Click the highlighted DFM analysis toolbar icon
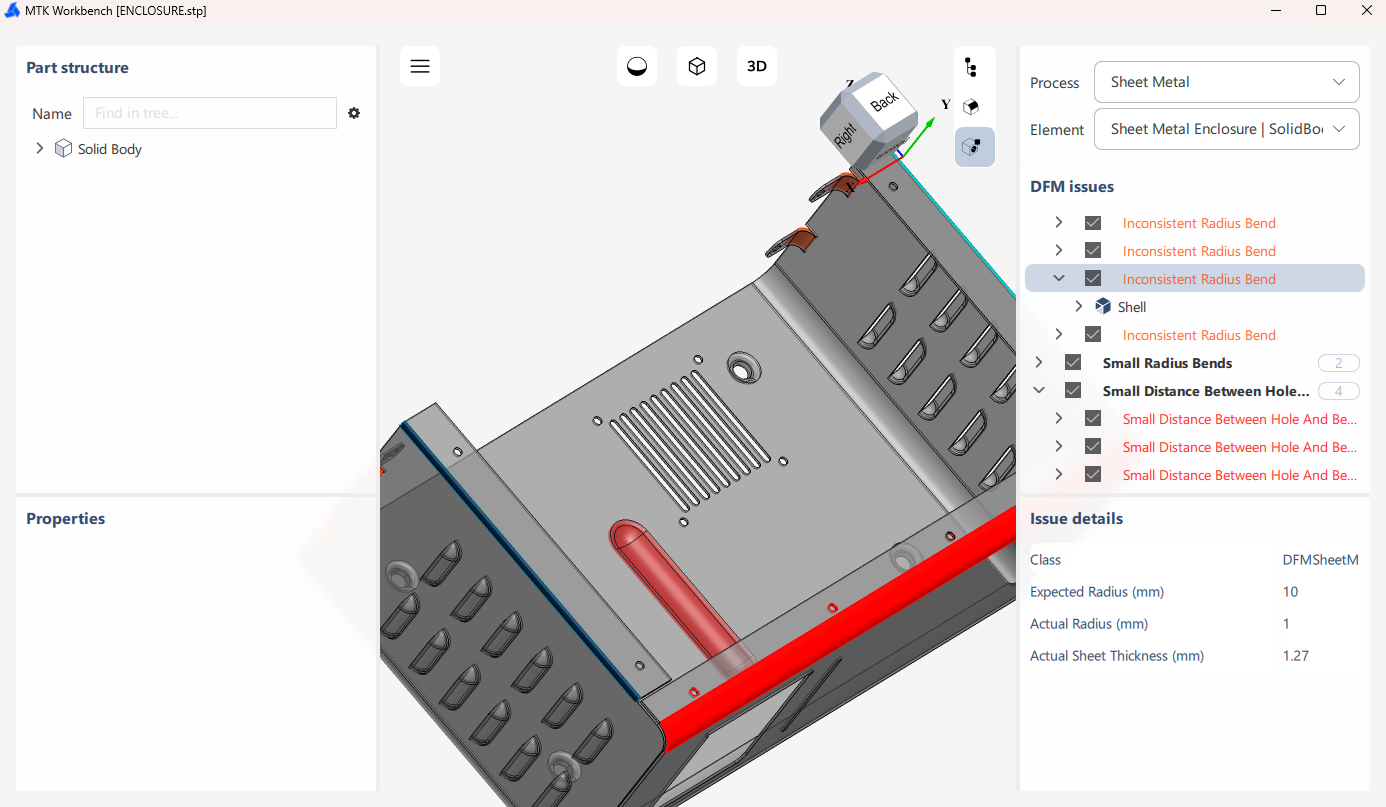Image resolution: width=1386 pixels, height=807 pixels. (x=970, y=147)
